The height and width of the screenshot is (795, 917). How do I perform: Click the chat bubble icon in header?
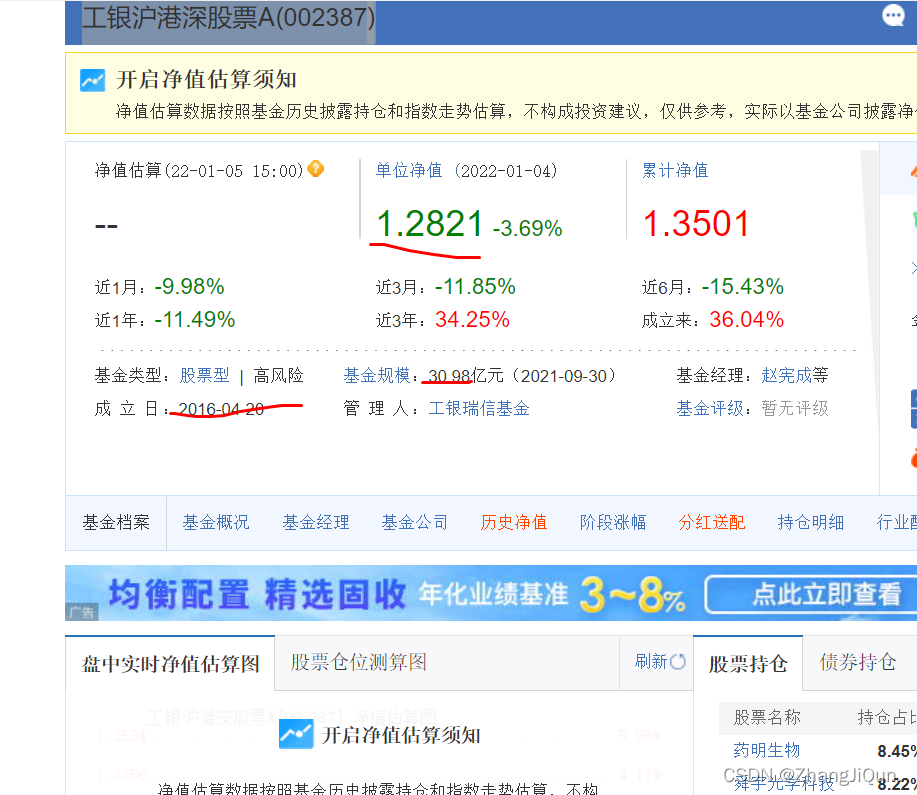pos(893,16)
